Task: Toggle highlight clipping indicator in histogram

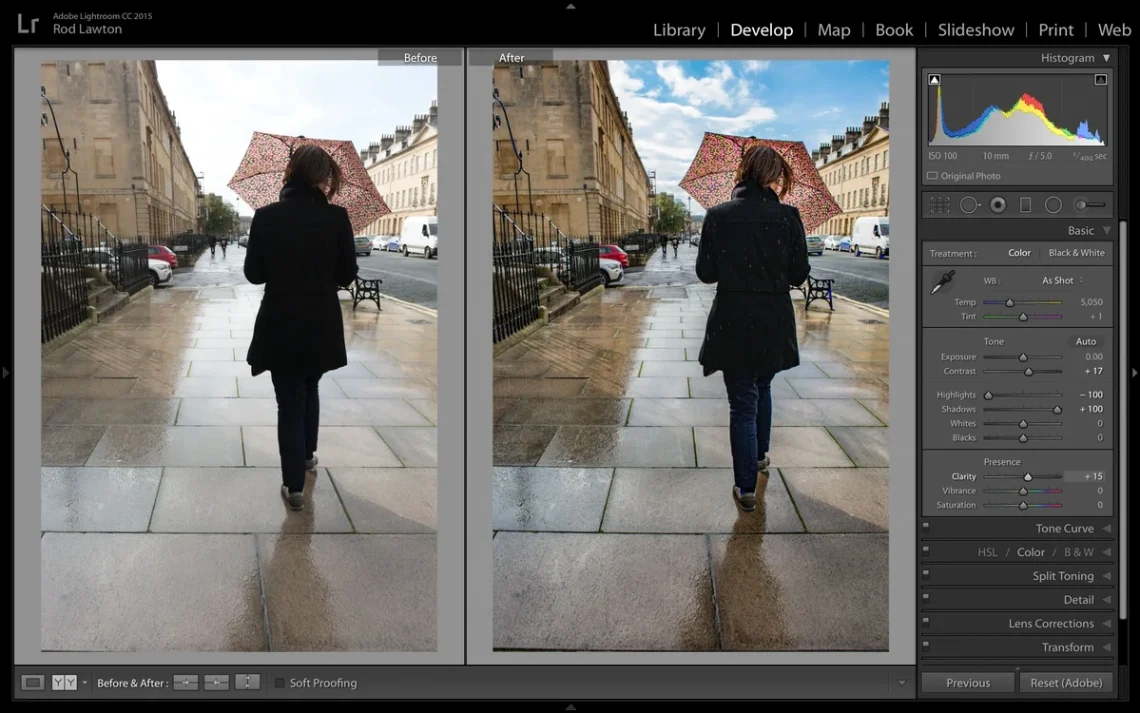Action: click(1101, 80)
